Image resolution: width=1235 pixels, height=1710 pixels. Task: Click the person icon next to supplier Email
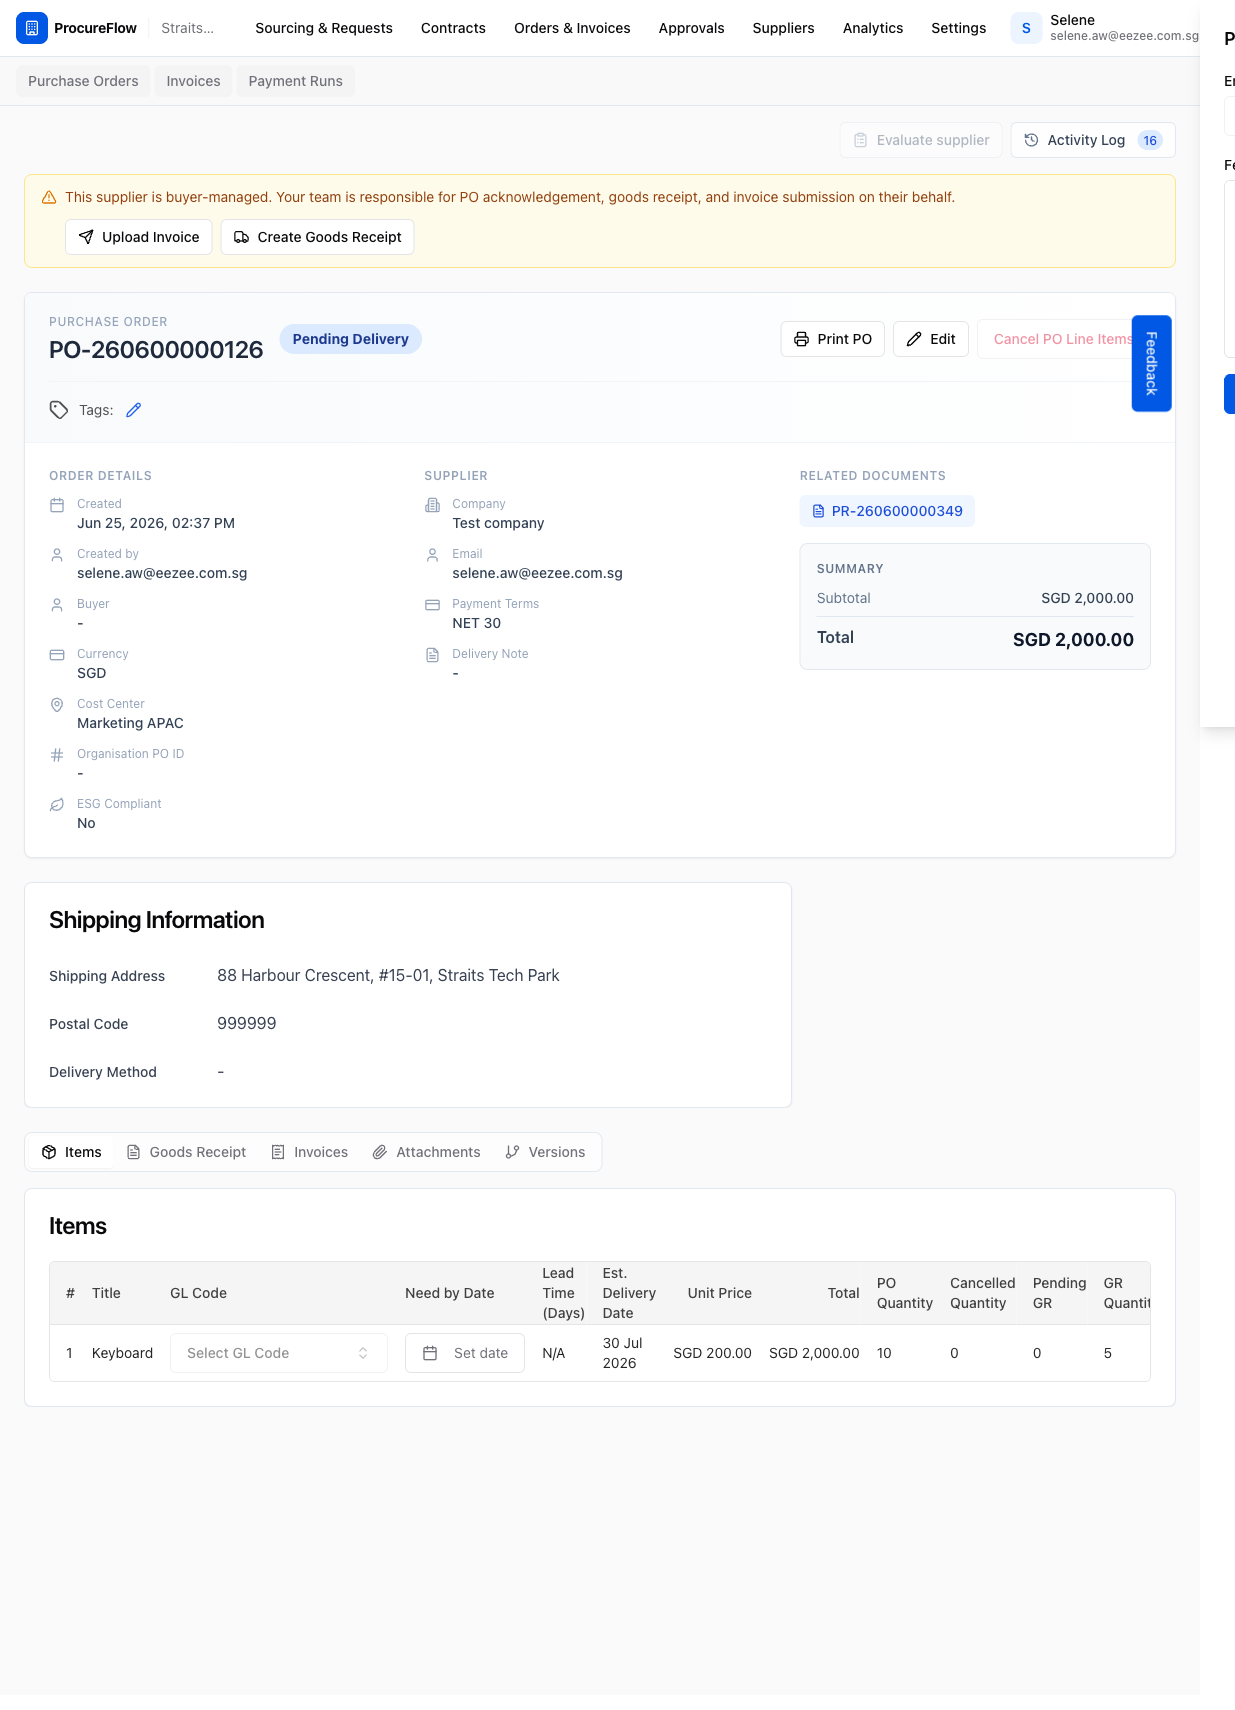click(x=432, y=555)
